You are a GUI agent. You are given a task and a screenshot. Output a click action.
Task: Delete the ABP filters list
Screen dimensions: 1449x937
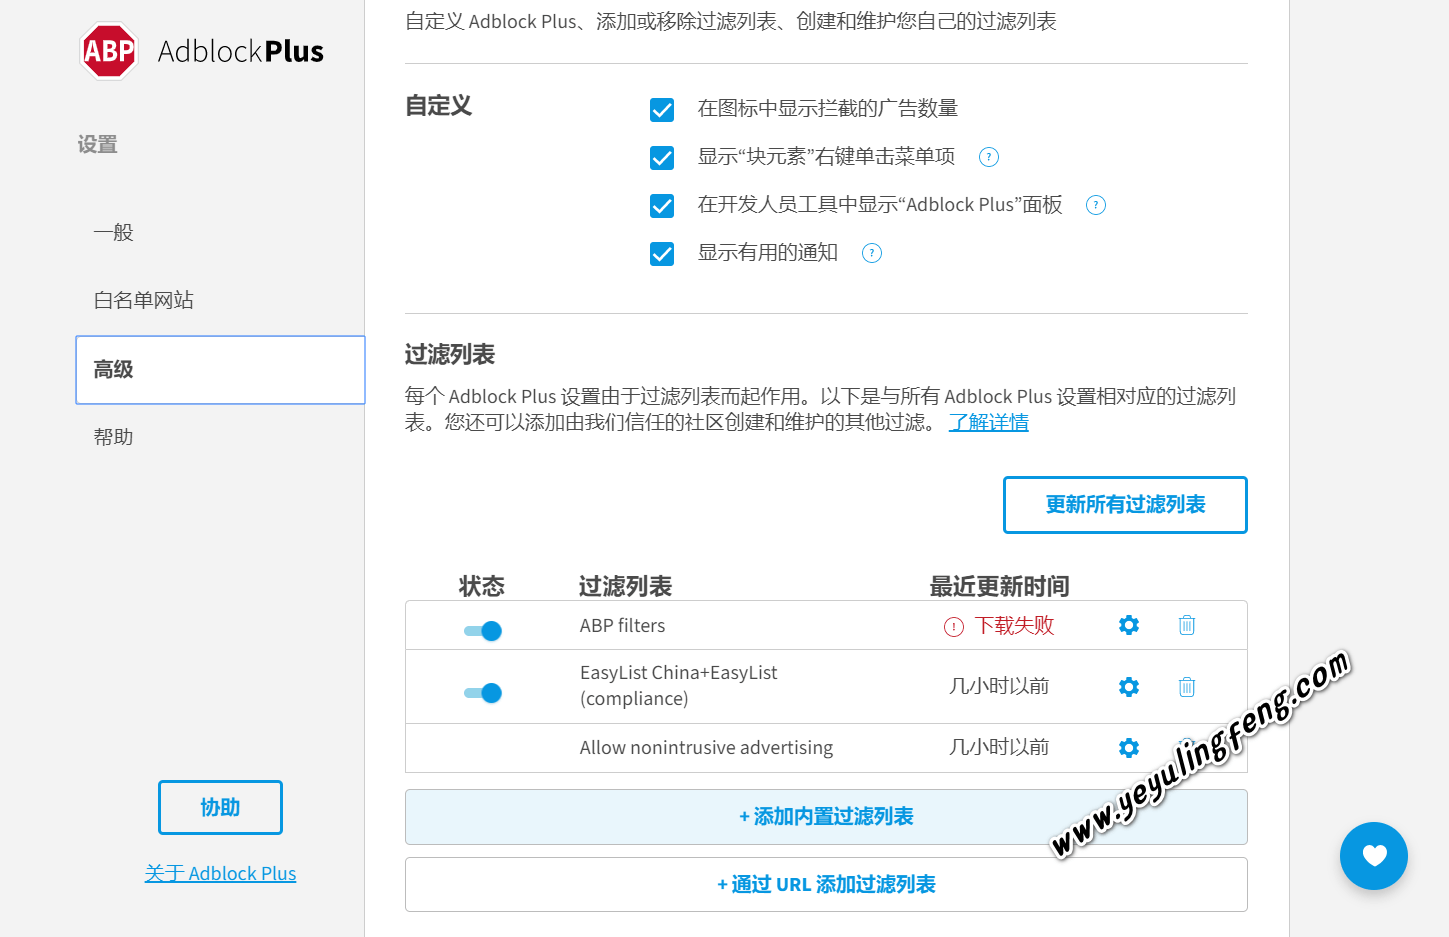[x=1187, y=625]
